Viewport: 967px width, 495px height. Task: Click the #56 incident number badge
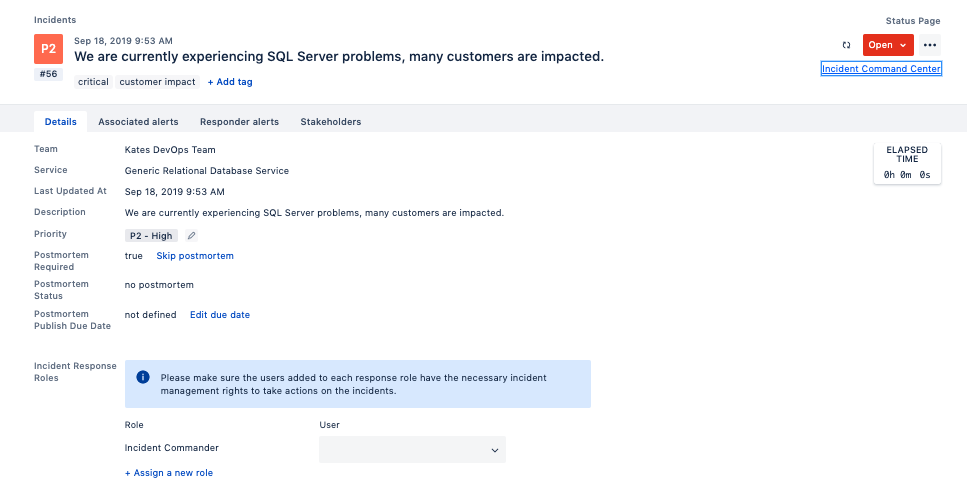tap(48, 74)
